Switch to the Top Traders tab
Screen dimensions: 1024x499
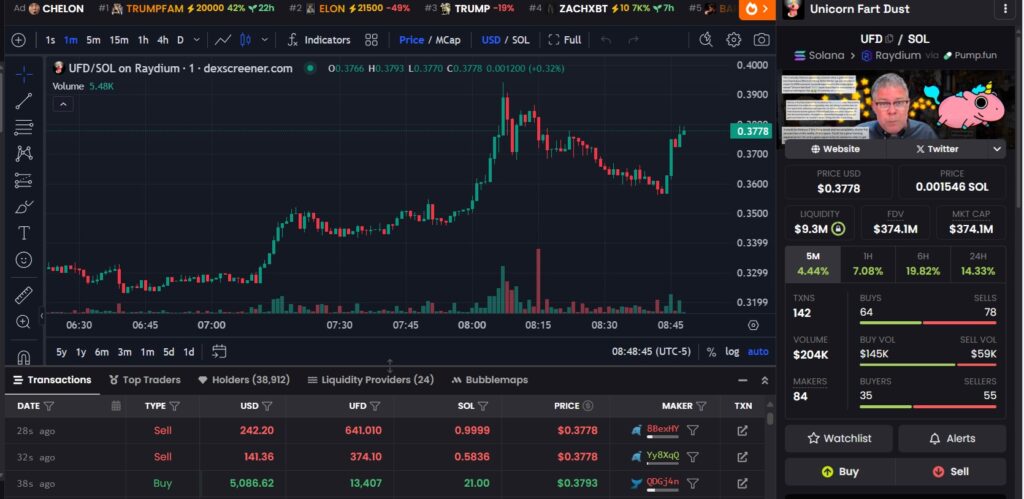(x=145, y=379)
